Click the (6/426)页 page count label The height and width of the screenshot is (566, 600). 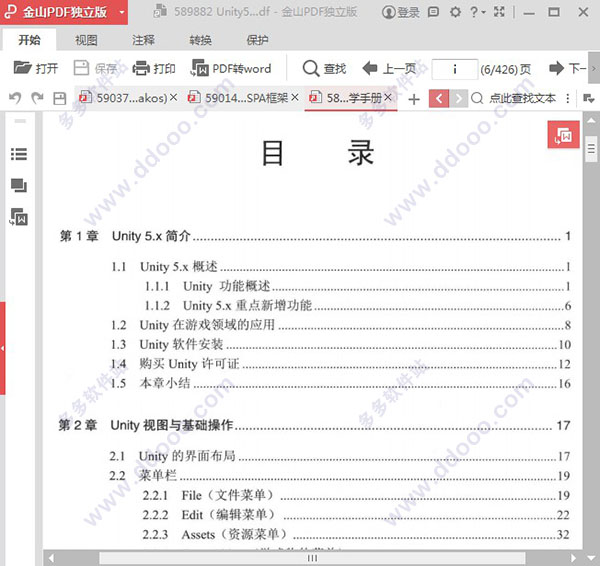tap(505, 69)
